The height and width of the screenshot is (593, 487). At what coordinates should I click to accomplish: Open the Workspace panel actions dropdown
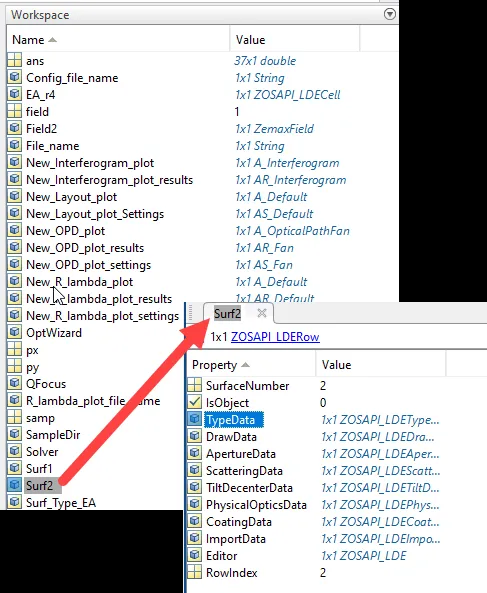click(x=389, y=14)
